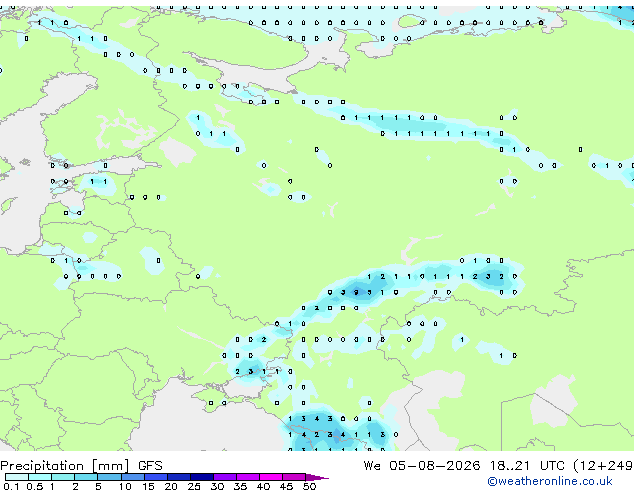Click legend scale label '35'

click(x=240, y=486)
